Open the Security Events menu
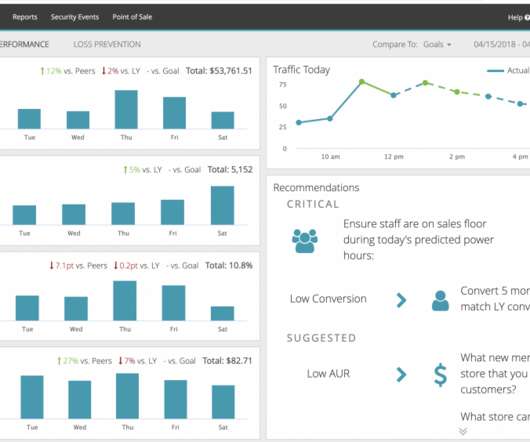 [75, 17]
